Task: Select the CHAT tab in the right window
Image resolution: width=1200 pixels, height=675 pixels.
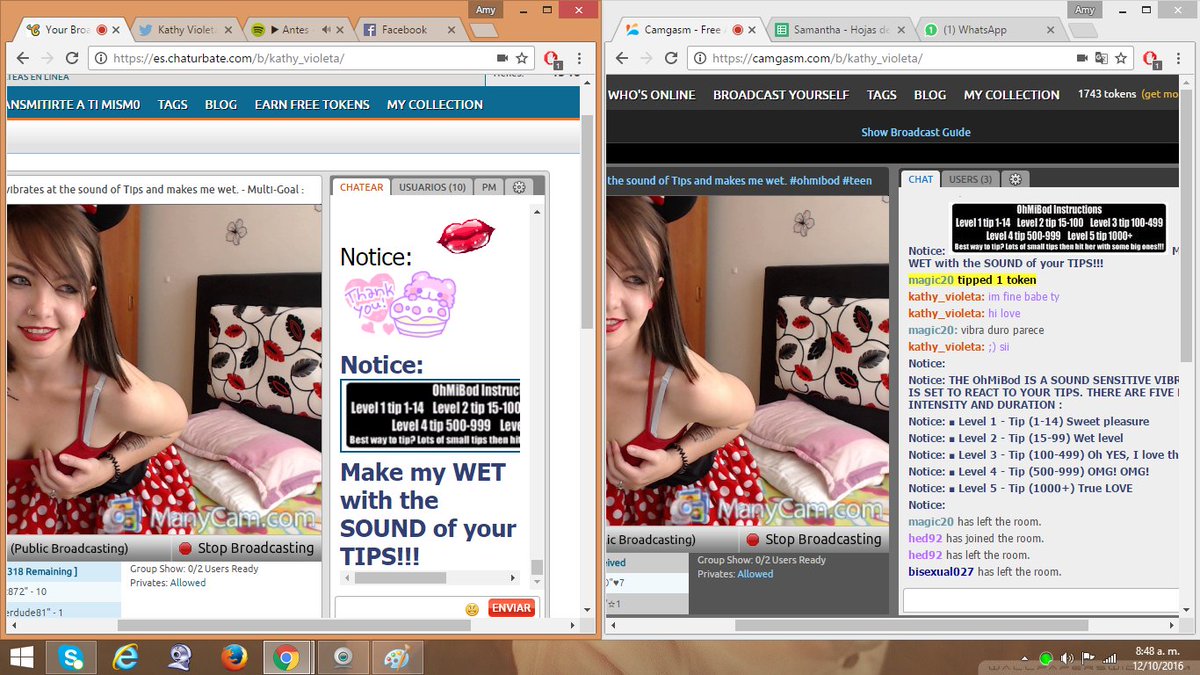Action: coord(921,179)
